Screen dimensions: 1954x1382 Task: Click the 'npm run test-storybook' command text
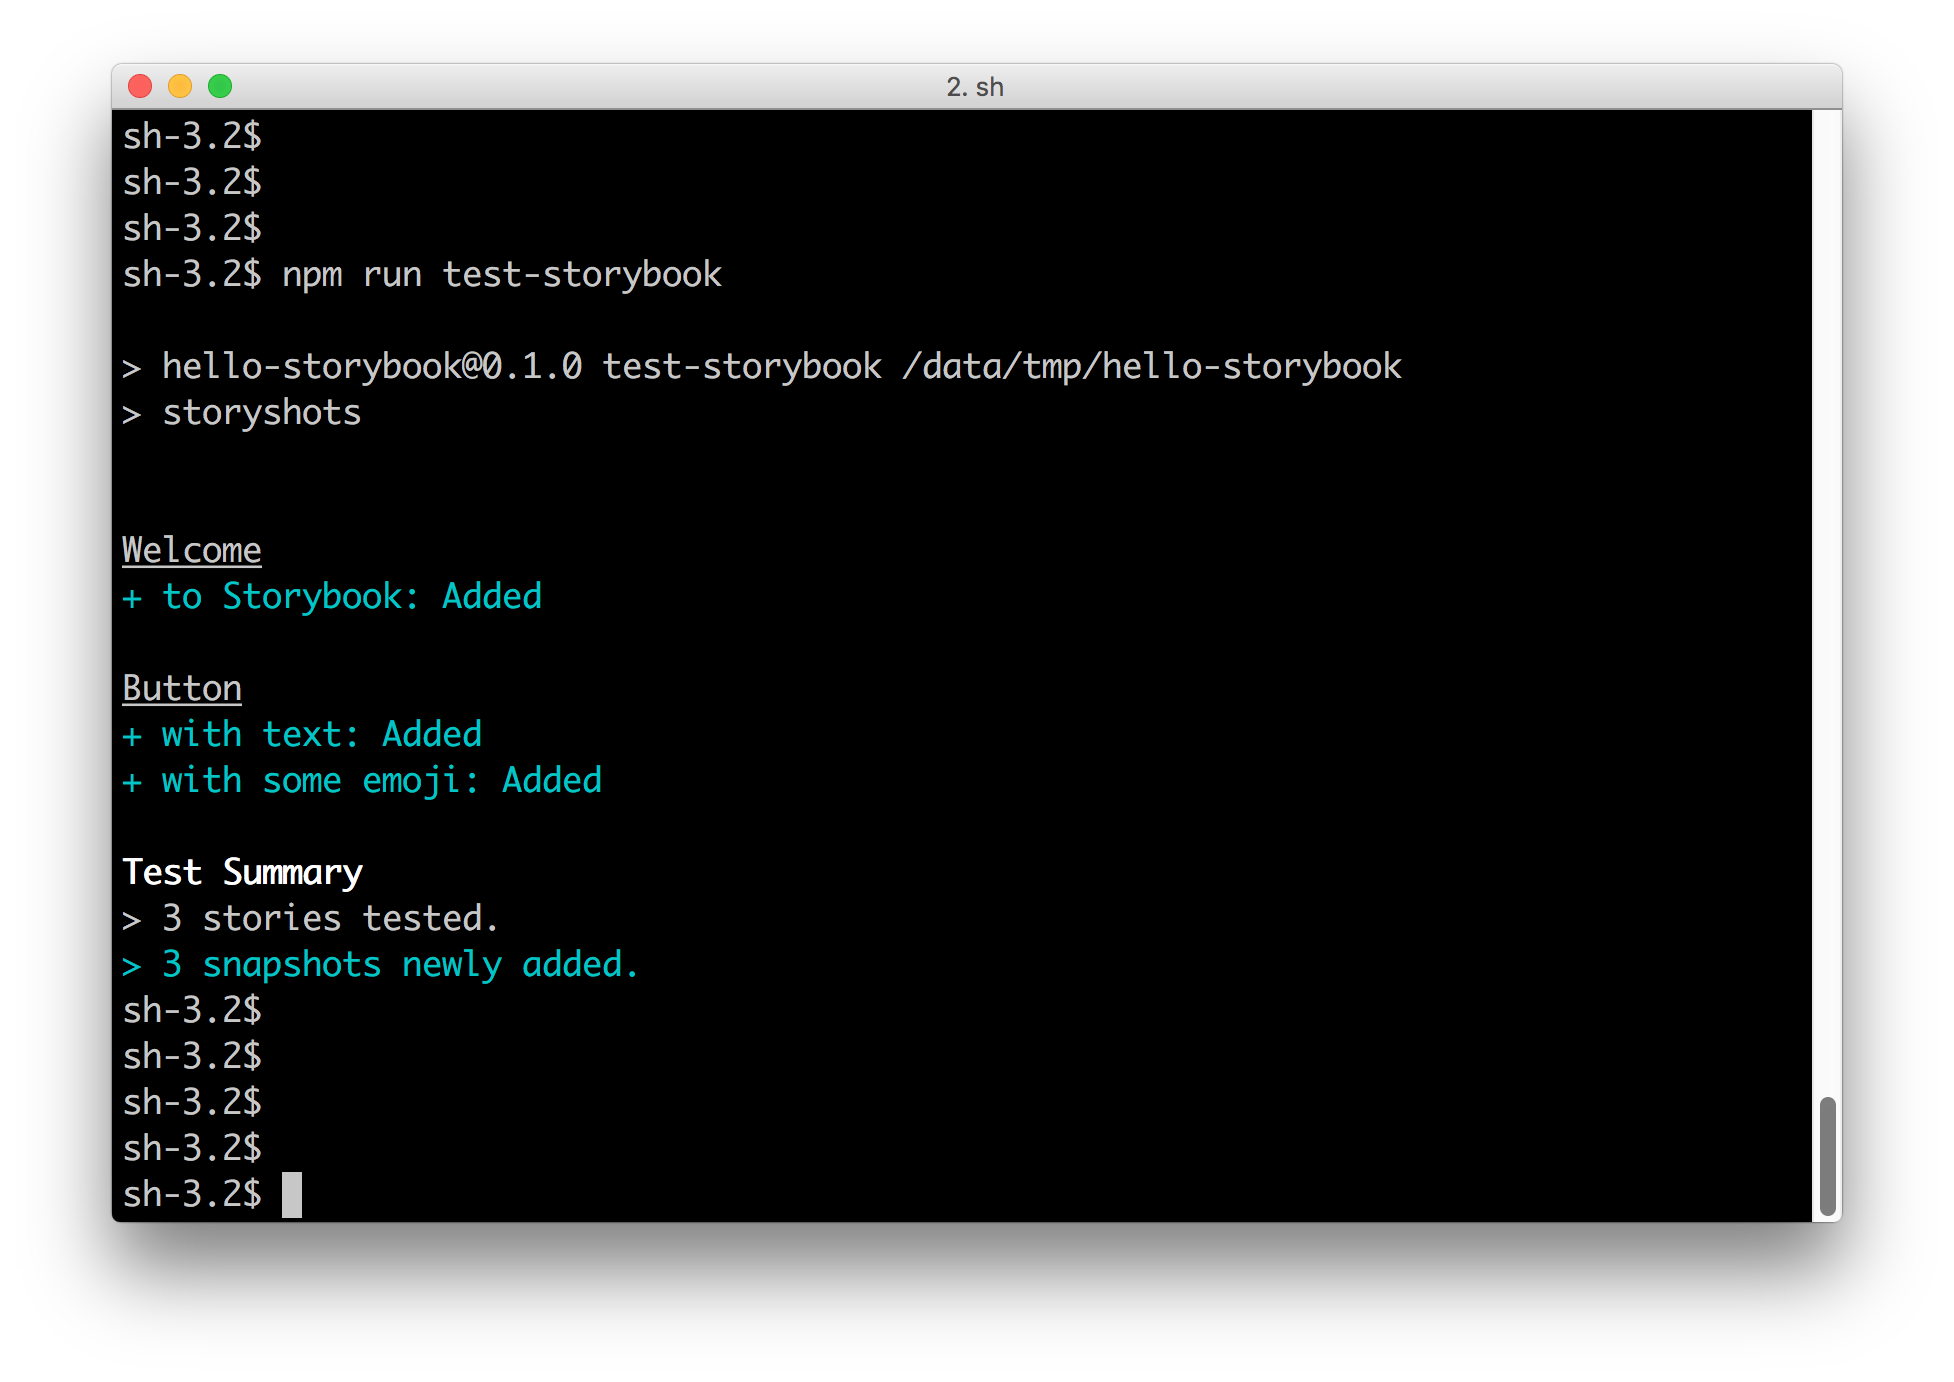coord(501,274)
